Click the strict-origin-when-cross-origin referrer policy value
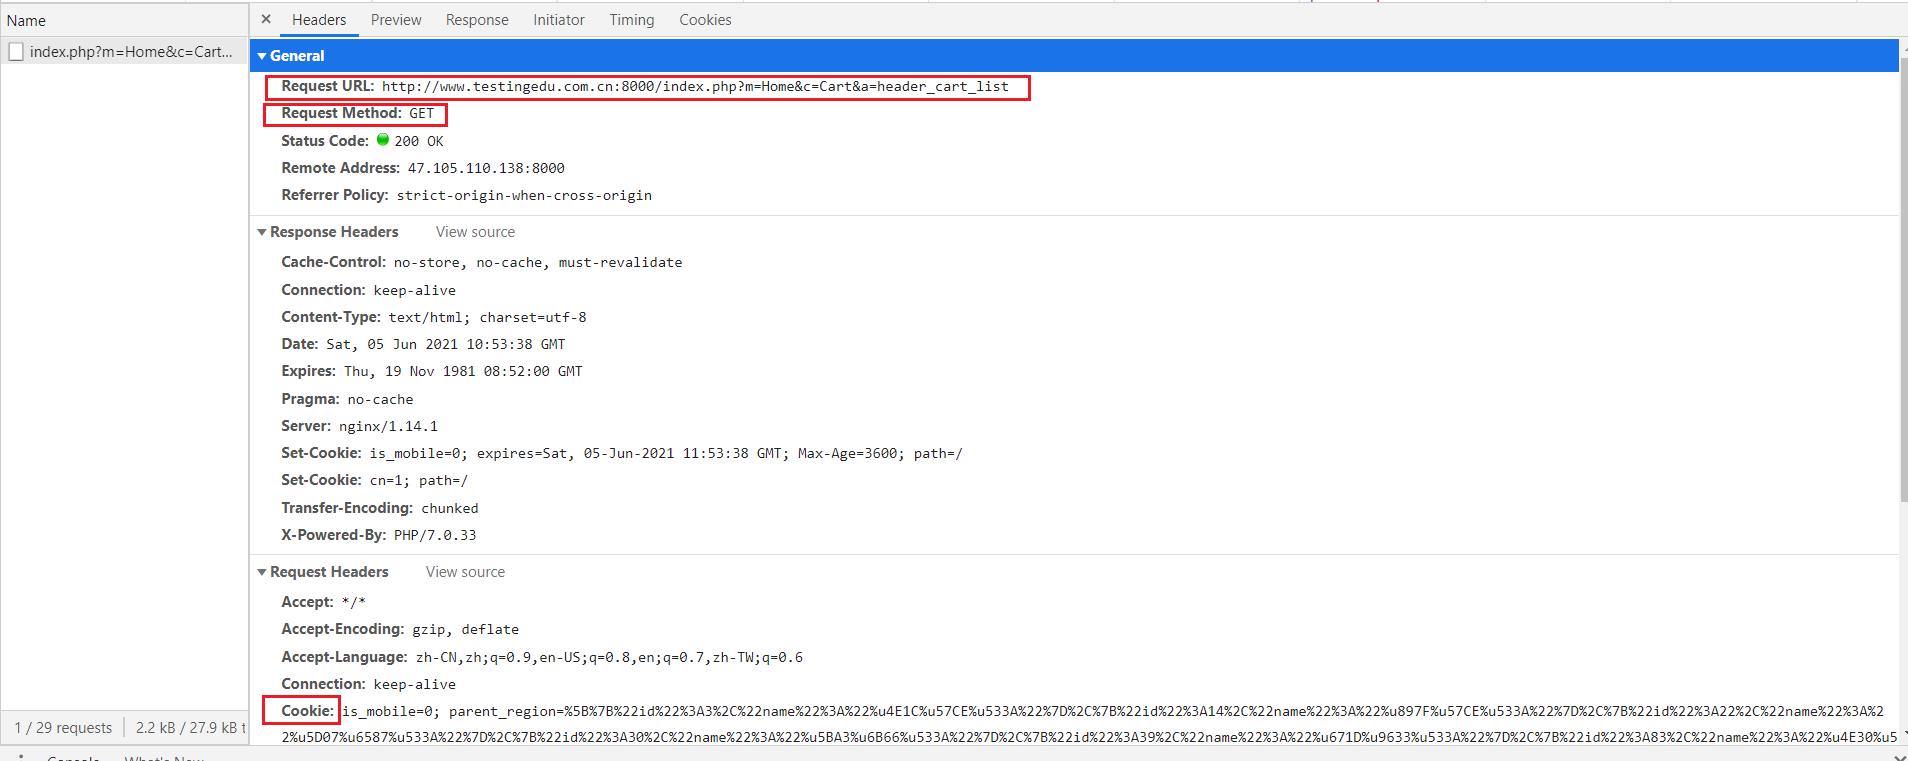The width and height of the screenshot is (1908, 761). click(x=524, y=196)
